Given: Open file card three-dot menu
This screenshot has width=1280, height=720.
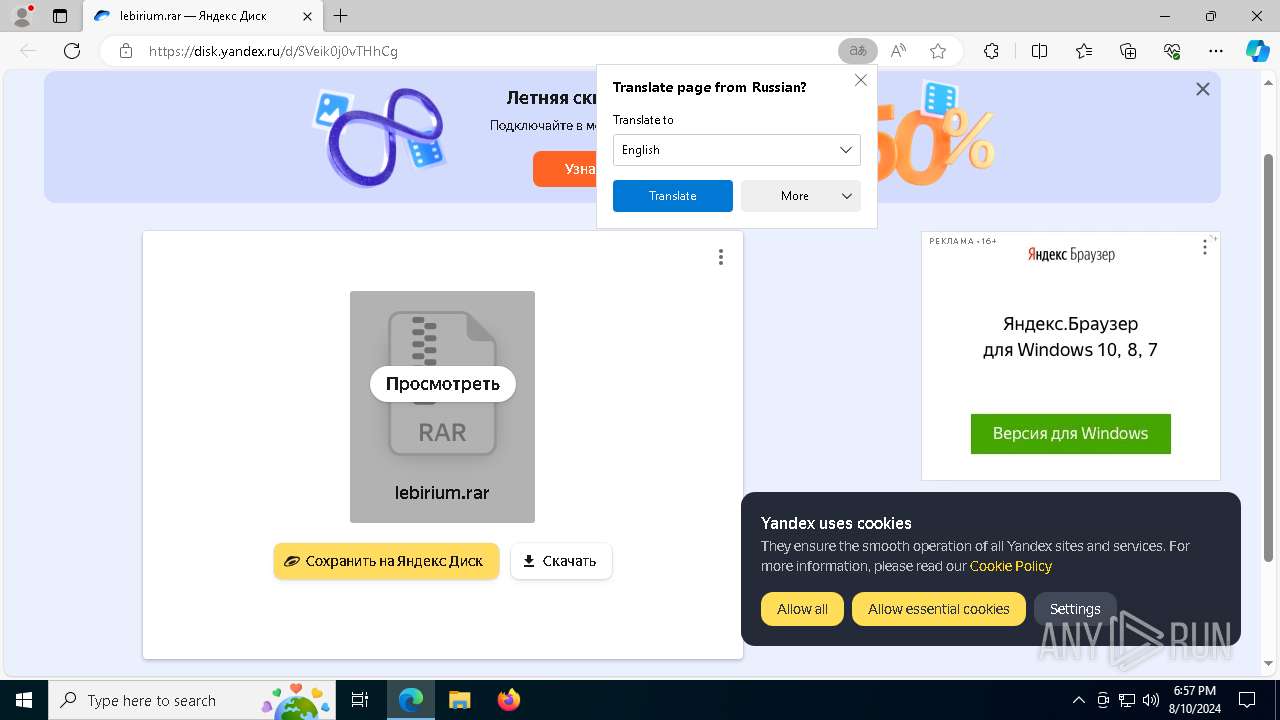Looking at the screenshot, I should click(x=720, y=257).
